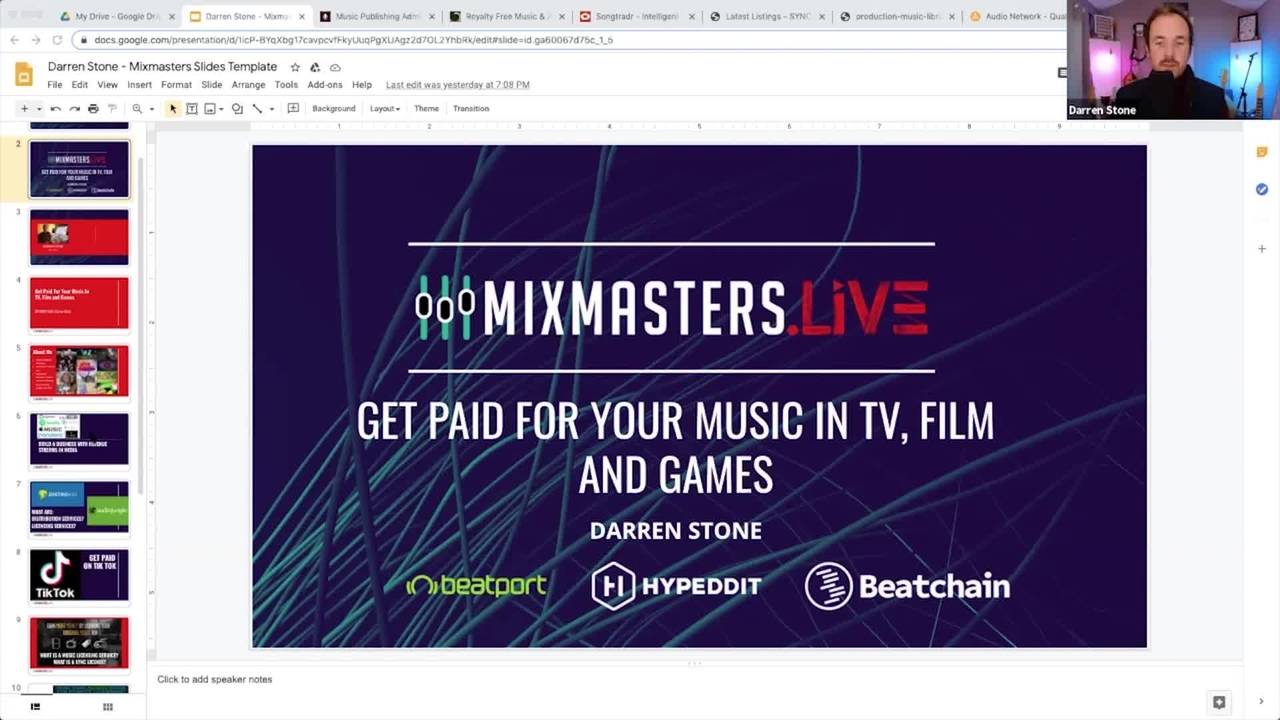1280x720 pixels.
Task: Open the Tasks side panel icon
Action: (x=1262, y=189)
